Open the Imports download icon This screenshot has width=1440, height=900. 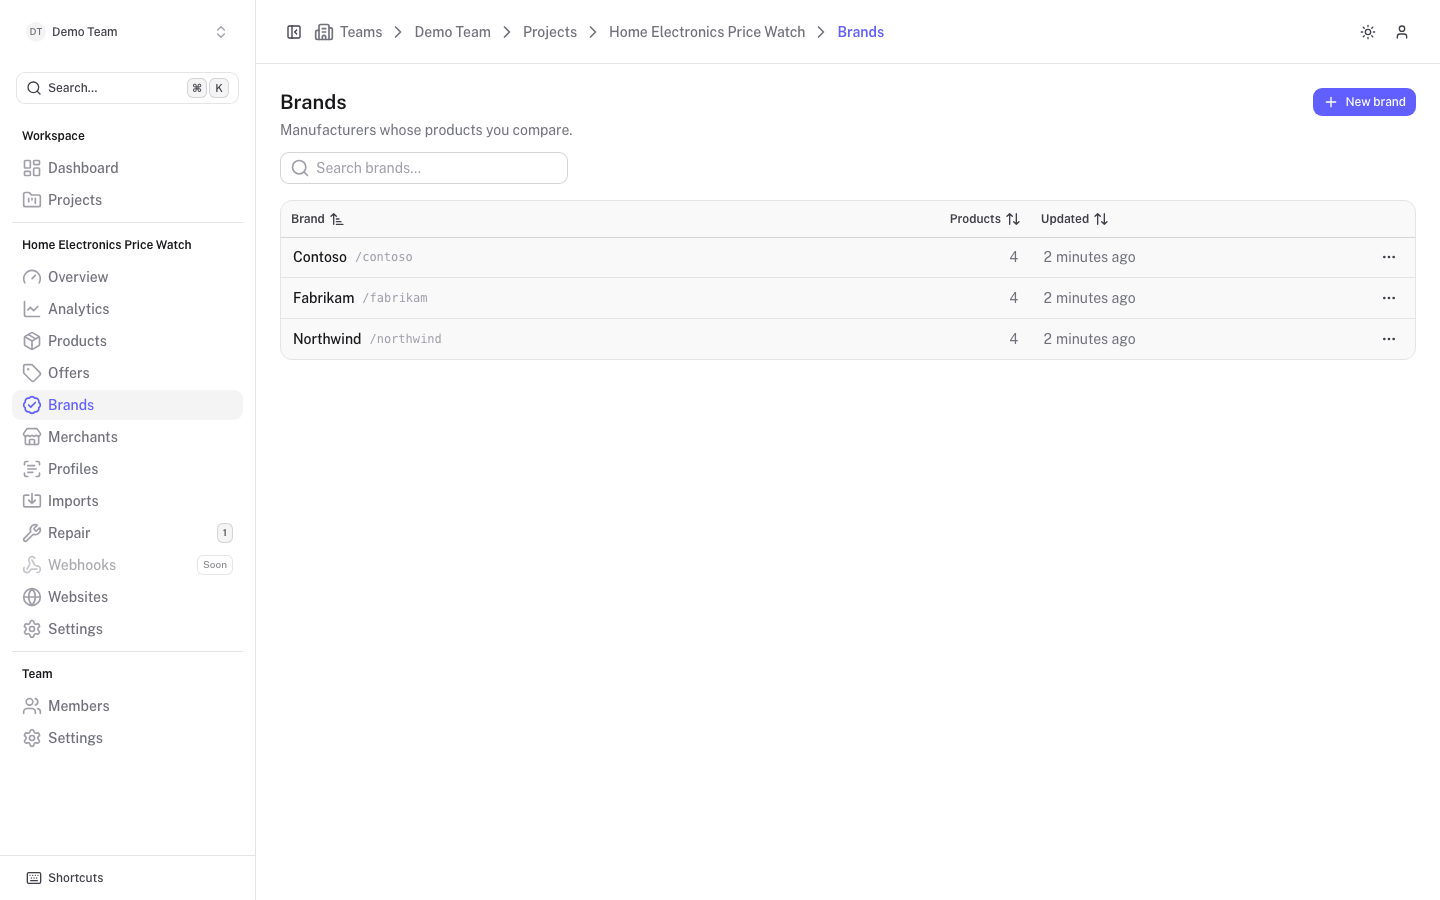tap(32, 501)
